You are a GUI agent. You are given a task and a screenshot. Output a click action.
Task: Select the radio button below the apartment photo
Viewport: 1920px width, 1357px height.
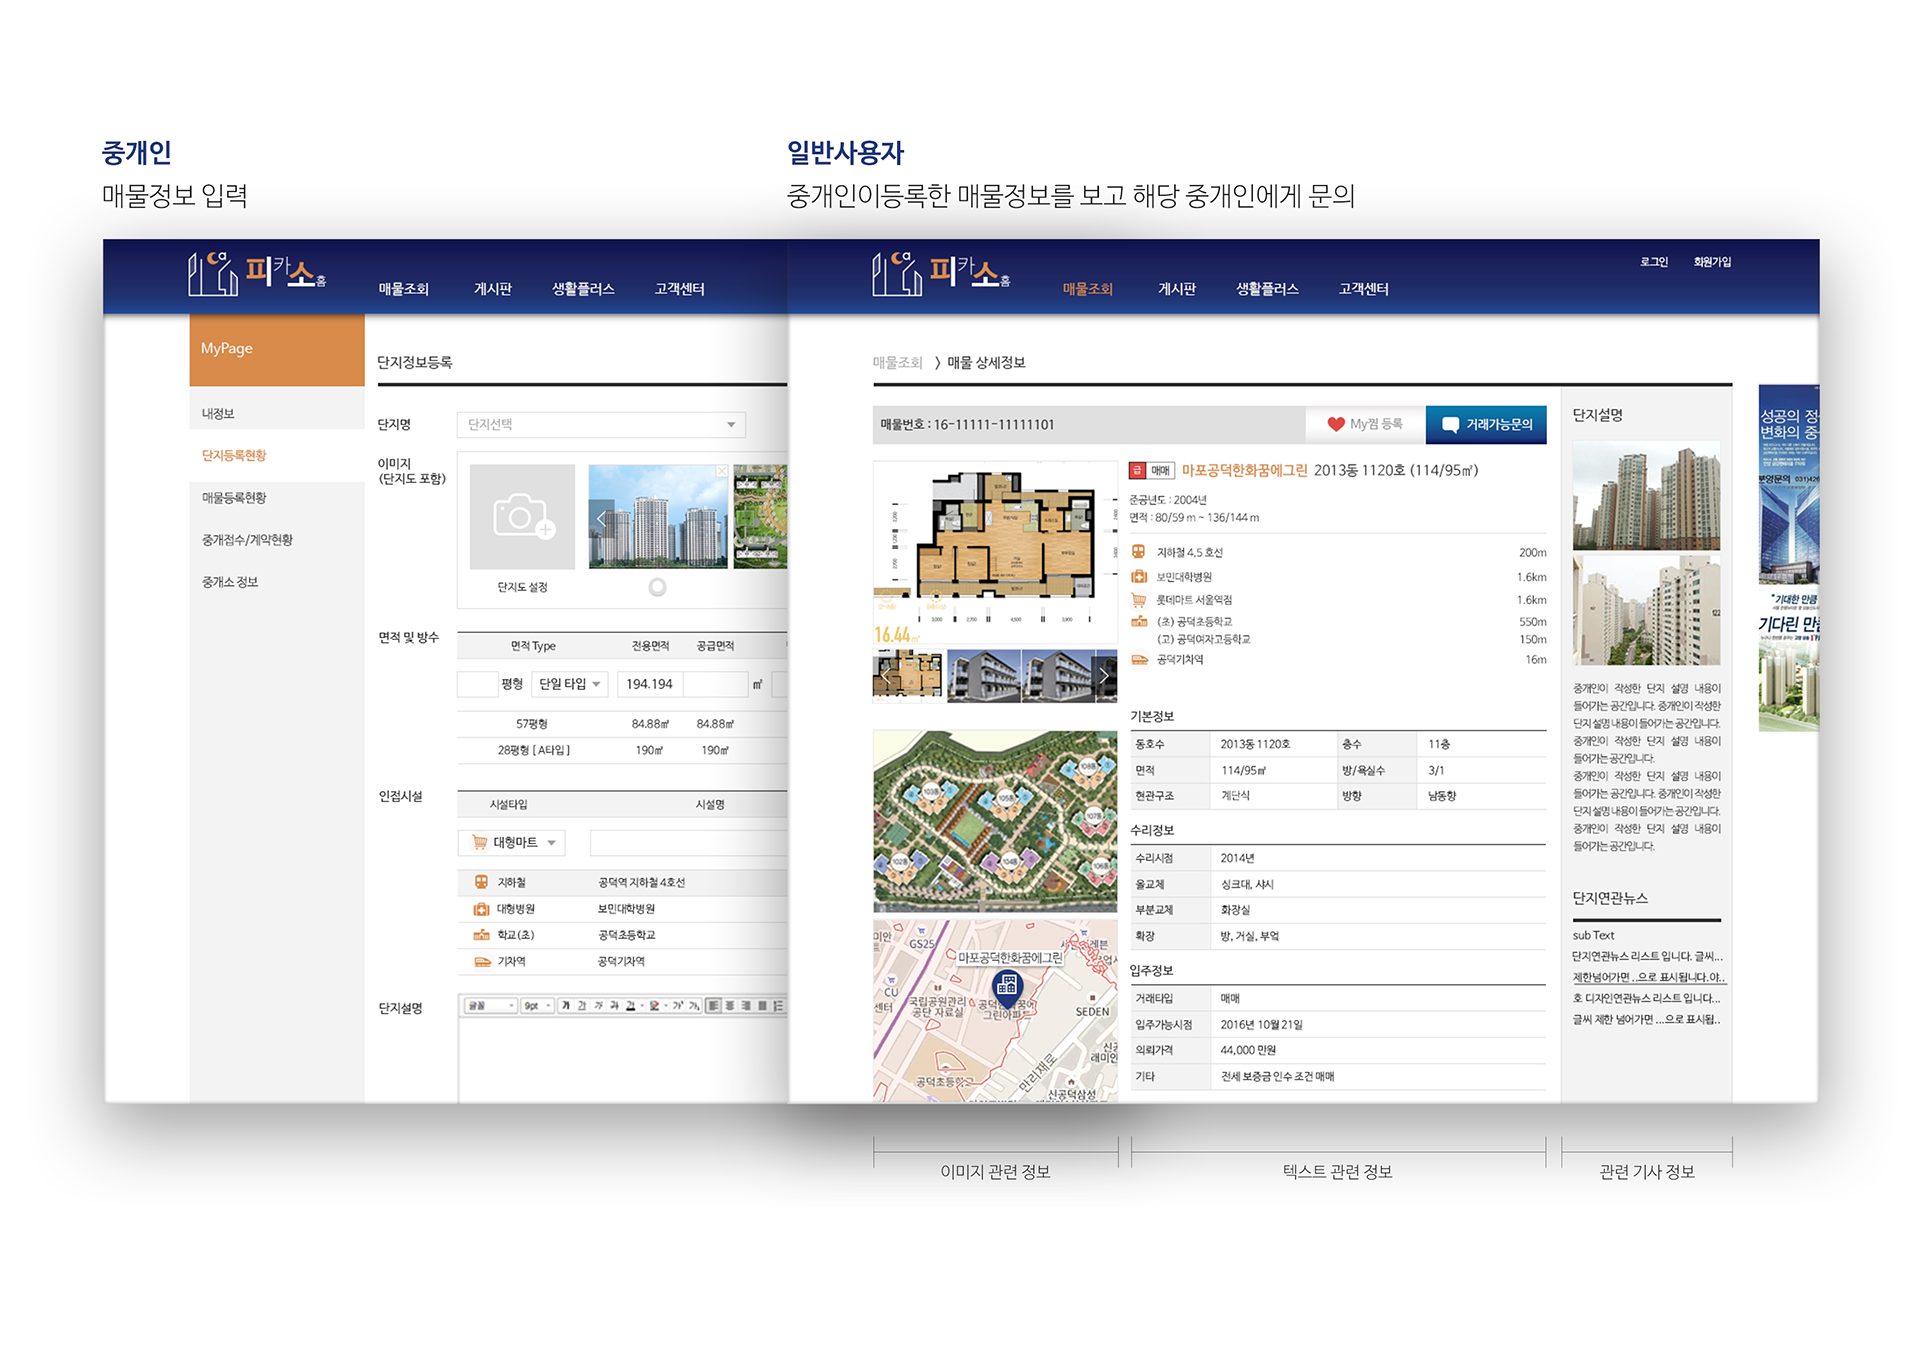pos(657,587)
